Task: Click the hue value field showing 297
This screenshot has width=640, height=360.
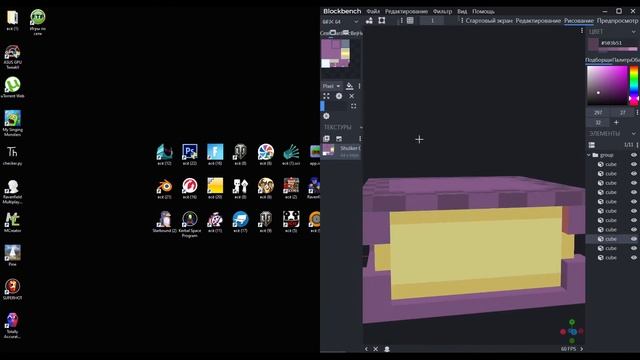Action: 598,112
